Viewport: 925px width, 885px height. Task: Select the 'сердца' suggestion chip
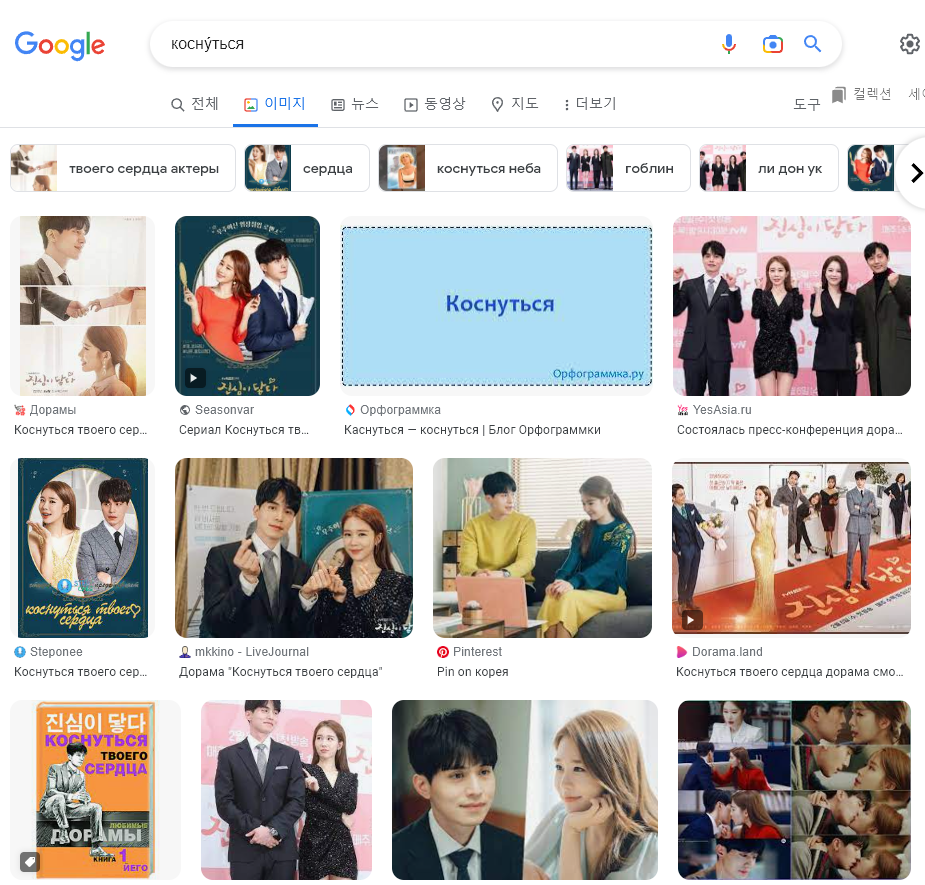point(307,168)
